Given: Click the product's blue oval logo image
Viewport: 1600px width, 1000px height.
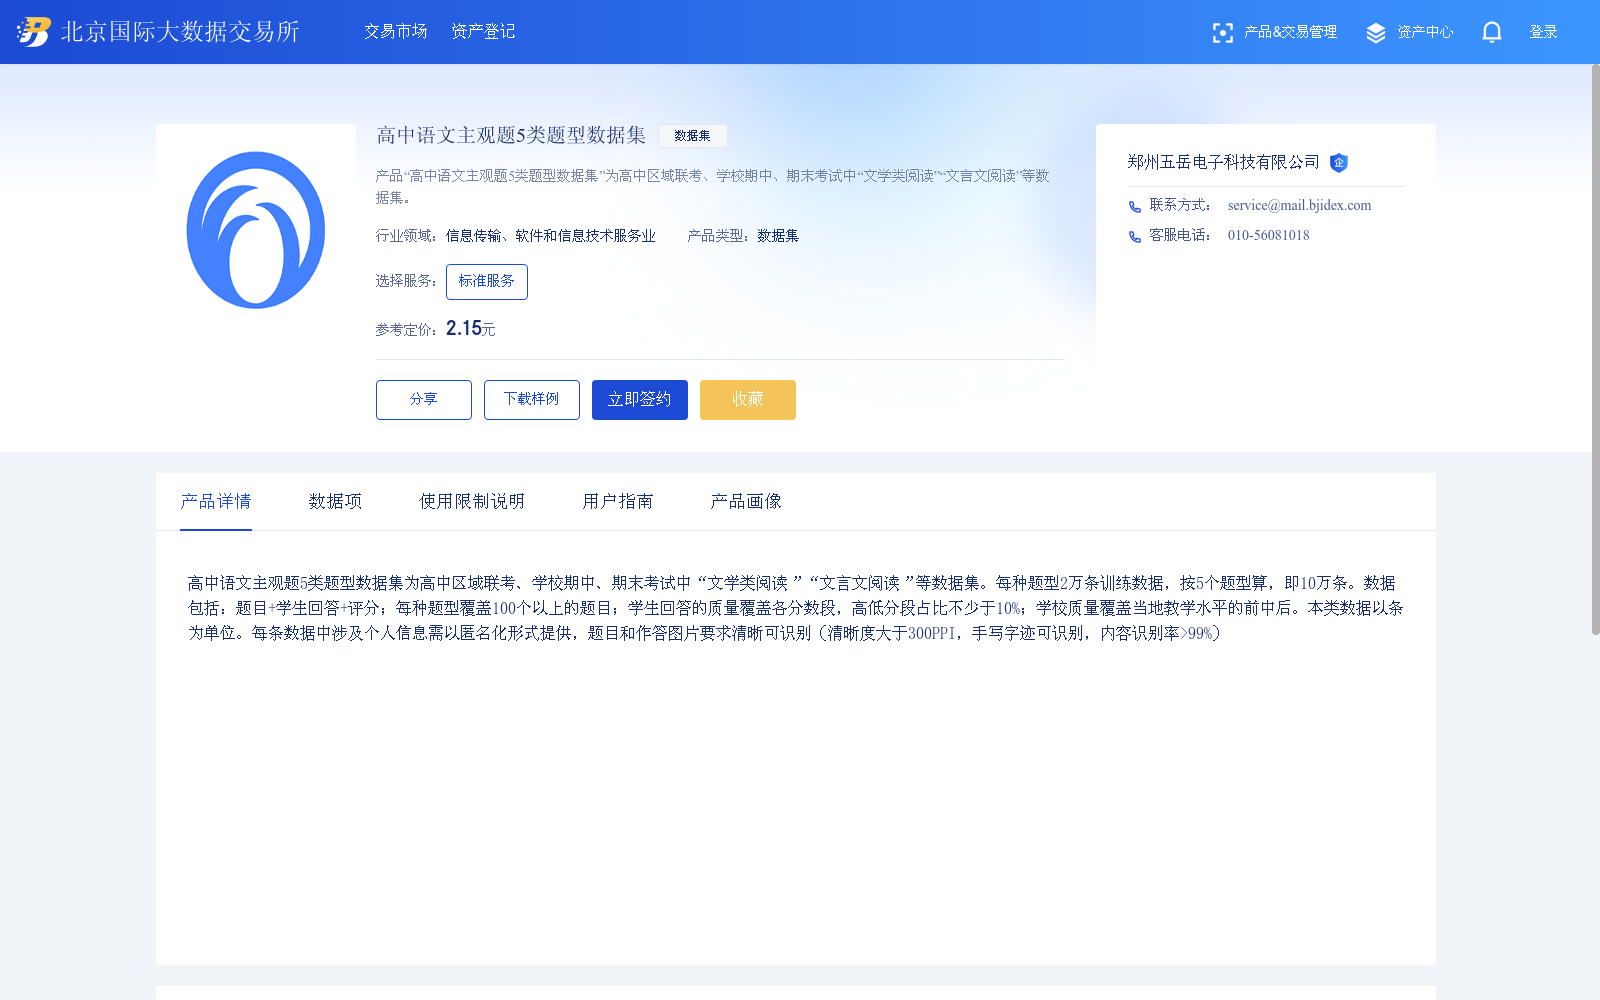Looking at the screenshot, I should click(256, 230).
